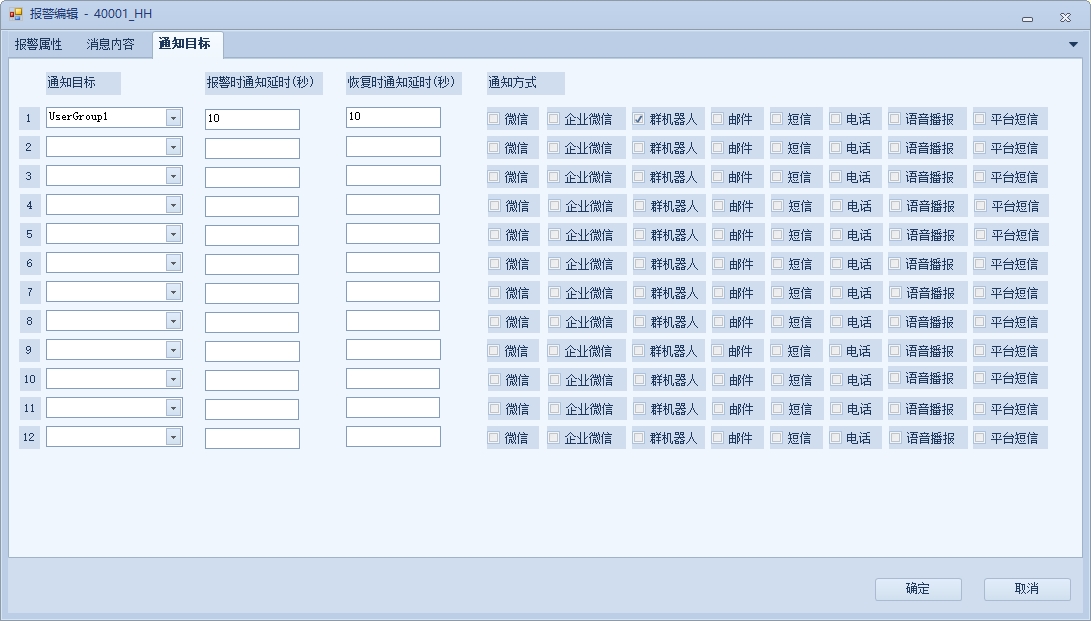Focus row 8 recovery notify delay field

393,320
